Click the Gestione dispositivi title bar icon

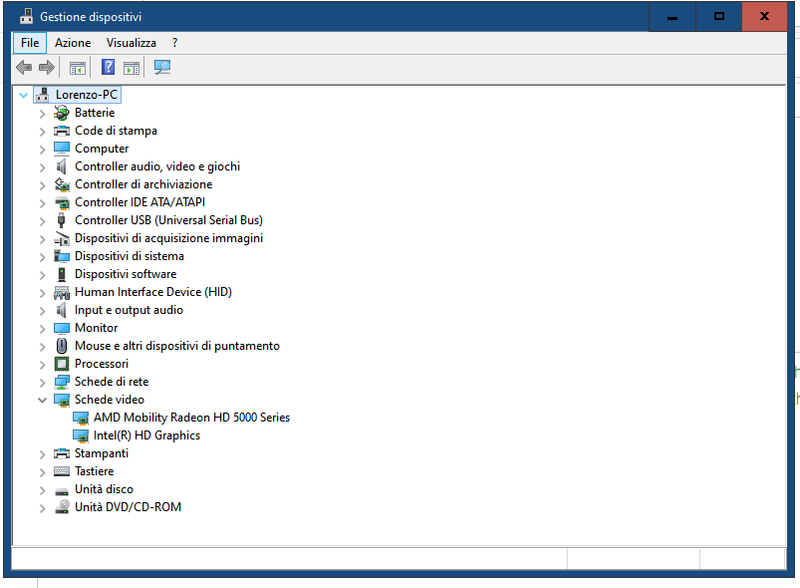point(27,16)
